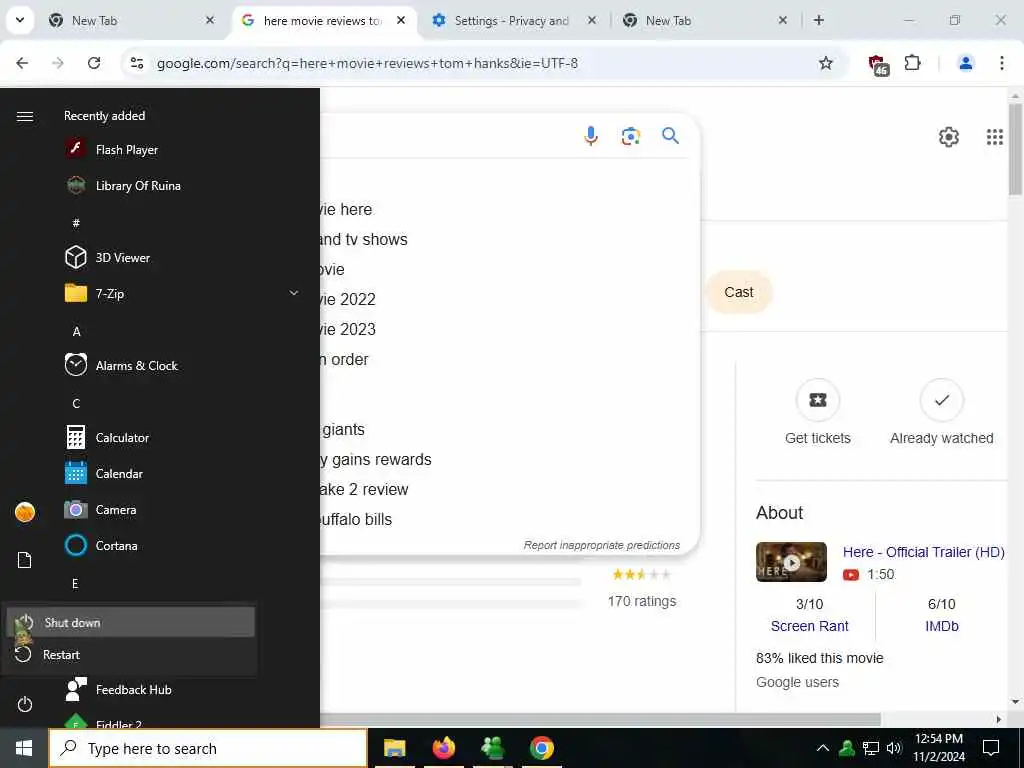
Task: Click user account avatar in Start
Action: tap(25, 512)
